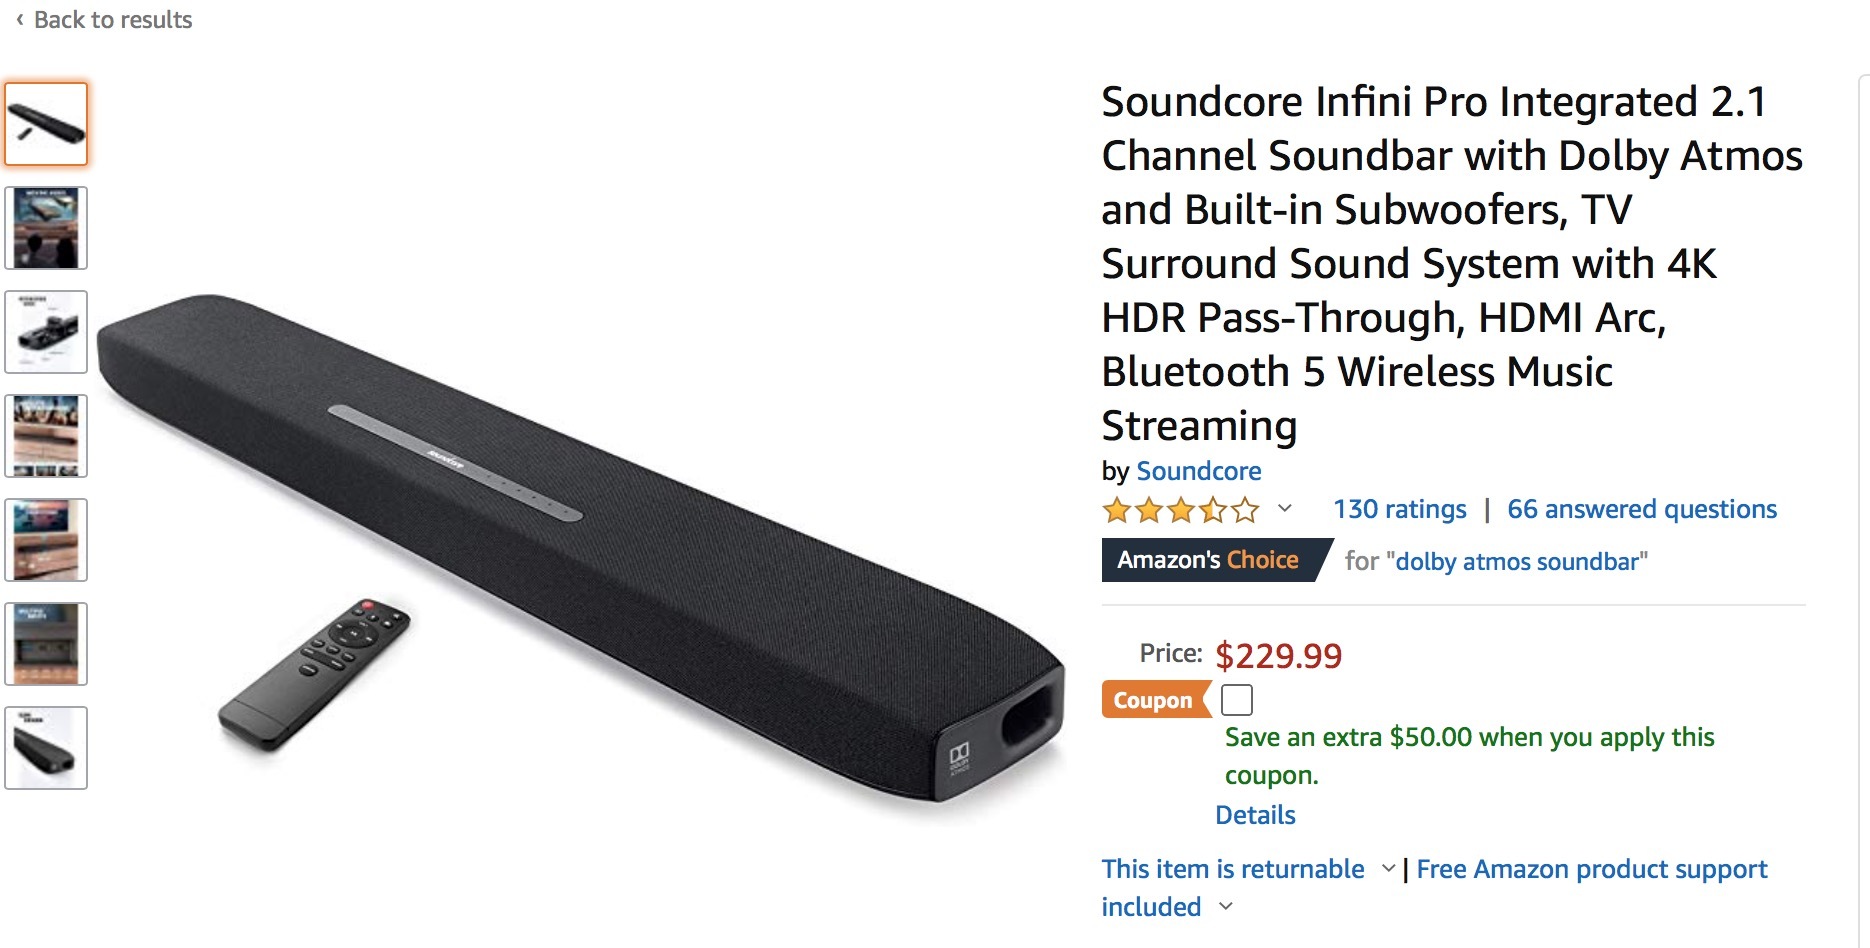Click the 'dolby atmos soundbar' search link
Screen dimensions: 1870x948
(1516, 561)
